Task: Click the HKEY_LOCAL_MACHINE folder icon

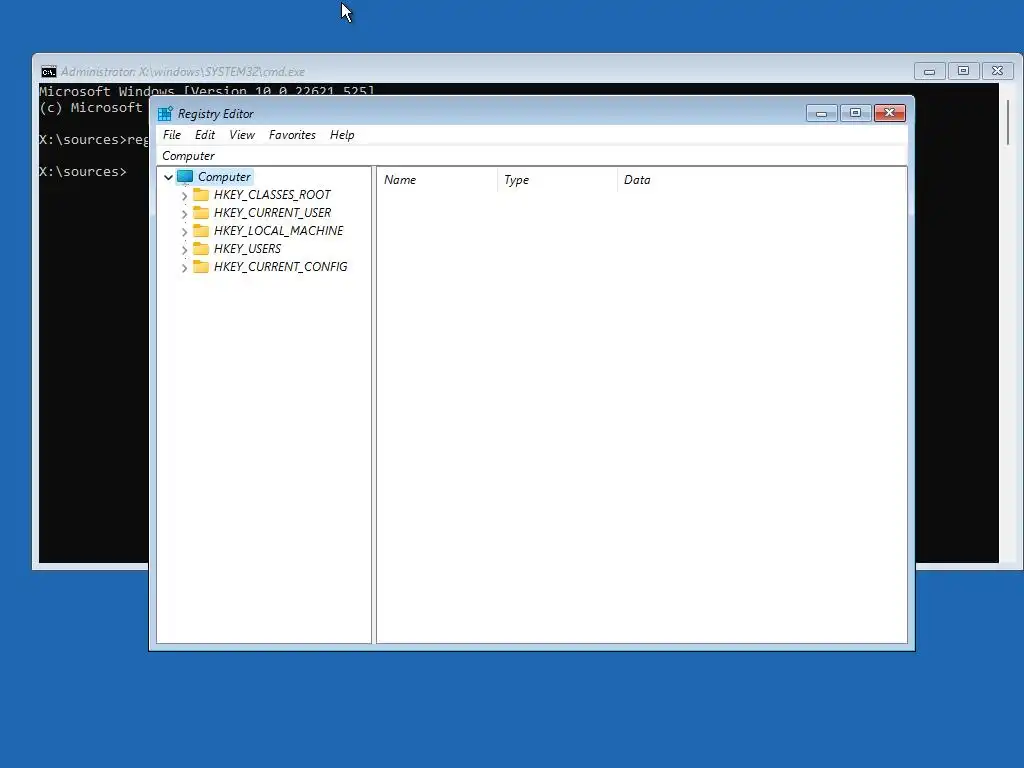Action: 201,231
